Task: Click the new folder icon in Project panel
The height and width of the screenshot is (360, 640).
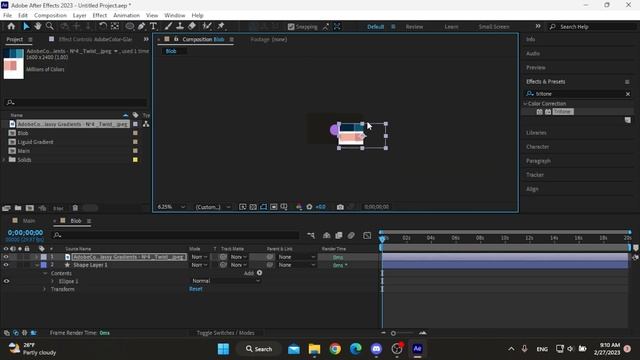Action: [x=18, y=208]
